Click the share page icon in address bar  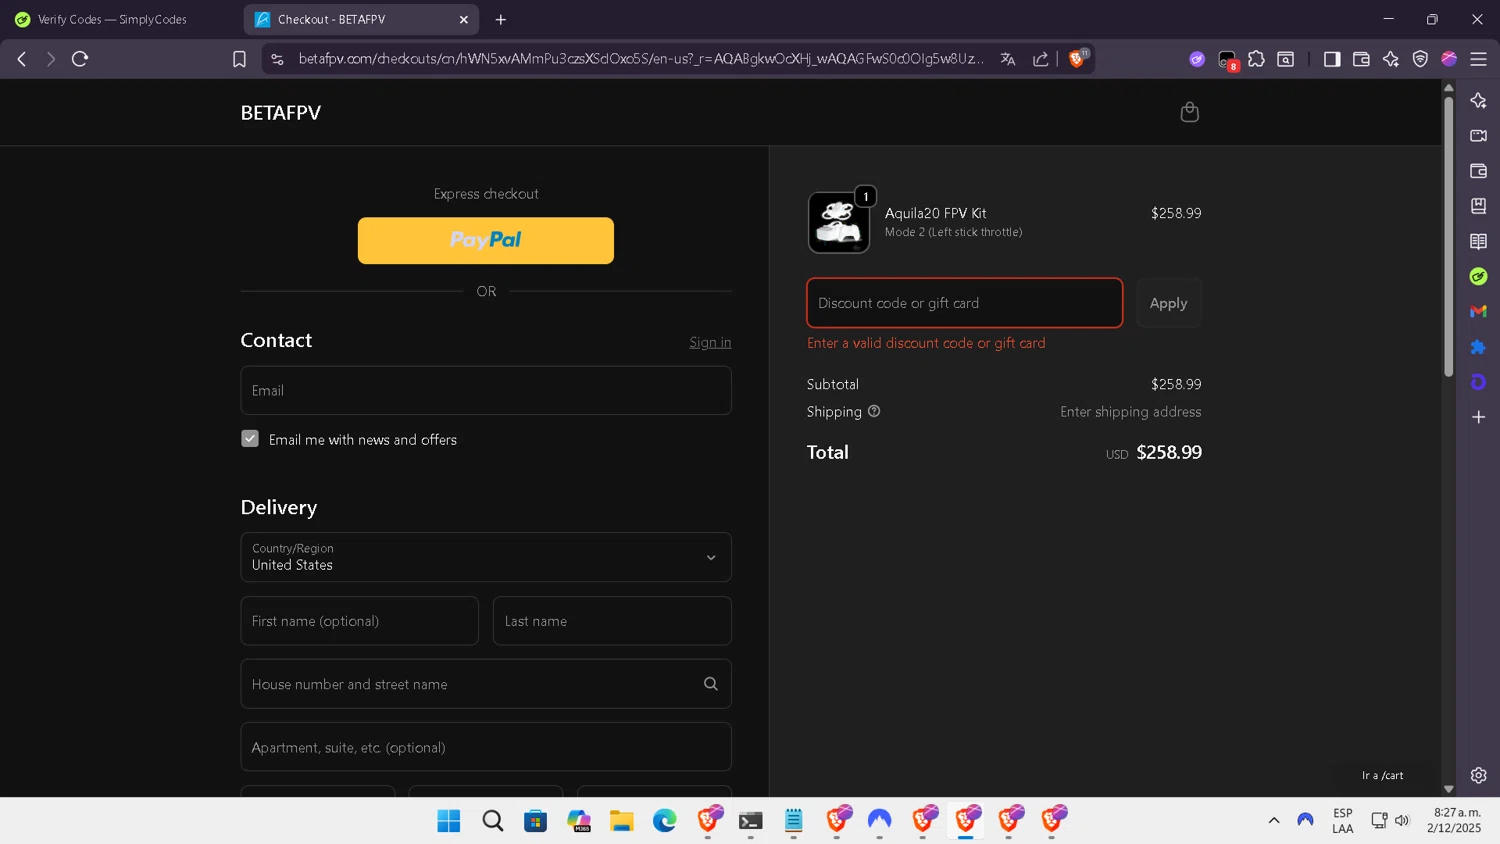coord(1041,59)
